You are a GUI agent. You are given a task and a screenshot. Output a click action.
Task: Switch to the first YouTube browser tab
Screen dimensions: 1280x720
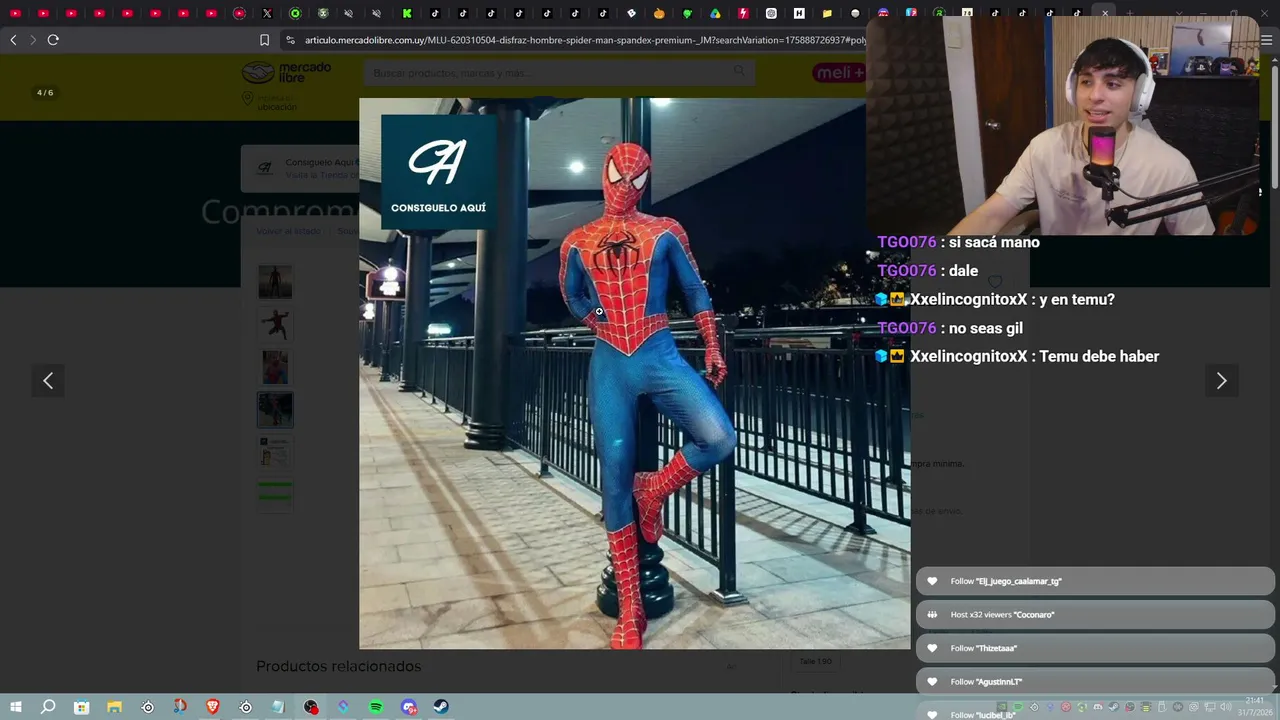click(15, 14)
